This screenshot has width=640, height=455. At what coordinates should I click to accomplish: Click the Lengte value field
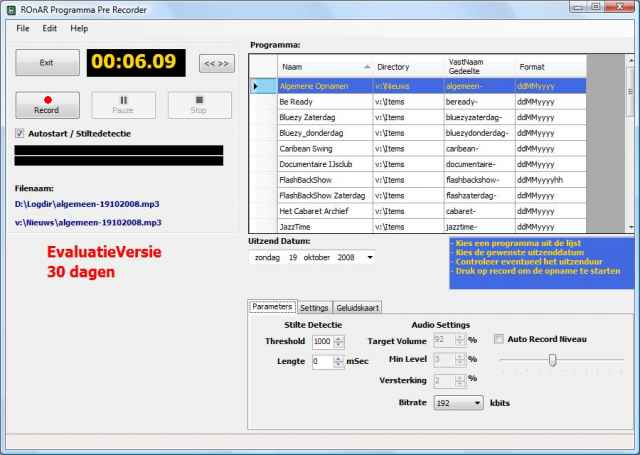click(322, 361)
